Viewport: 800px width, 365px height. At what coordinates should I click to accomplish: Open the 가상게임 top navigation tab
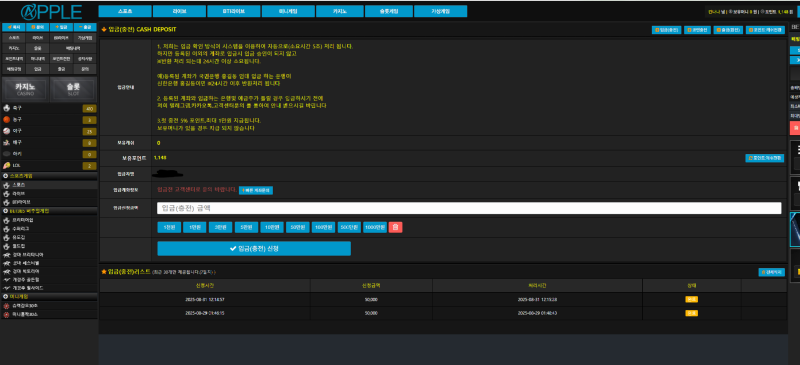coord(441,11)
